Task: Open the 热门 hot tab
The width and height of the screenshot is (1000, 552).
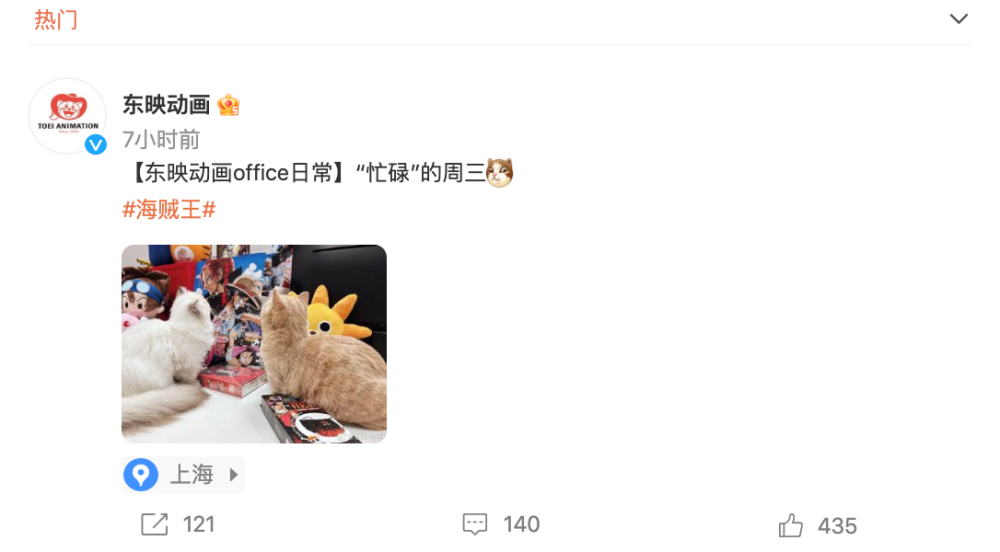Action: [55, 20]
